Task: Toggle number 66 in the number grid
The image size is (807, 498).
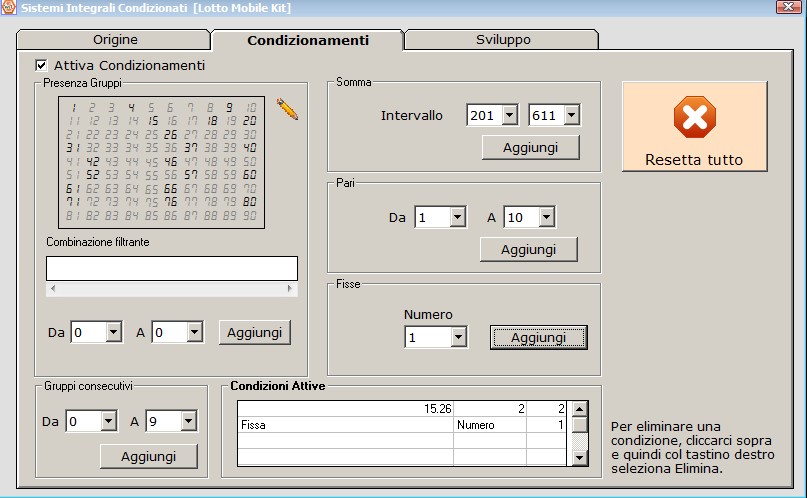Action: [170, 189]
